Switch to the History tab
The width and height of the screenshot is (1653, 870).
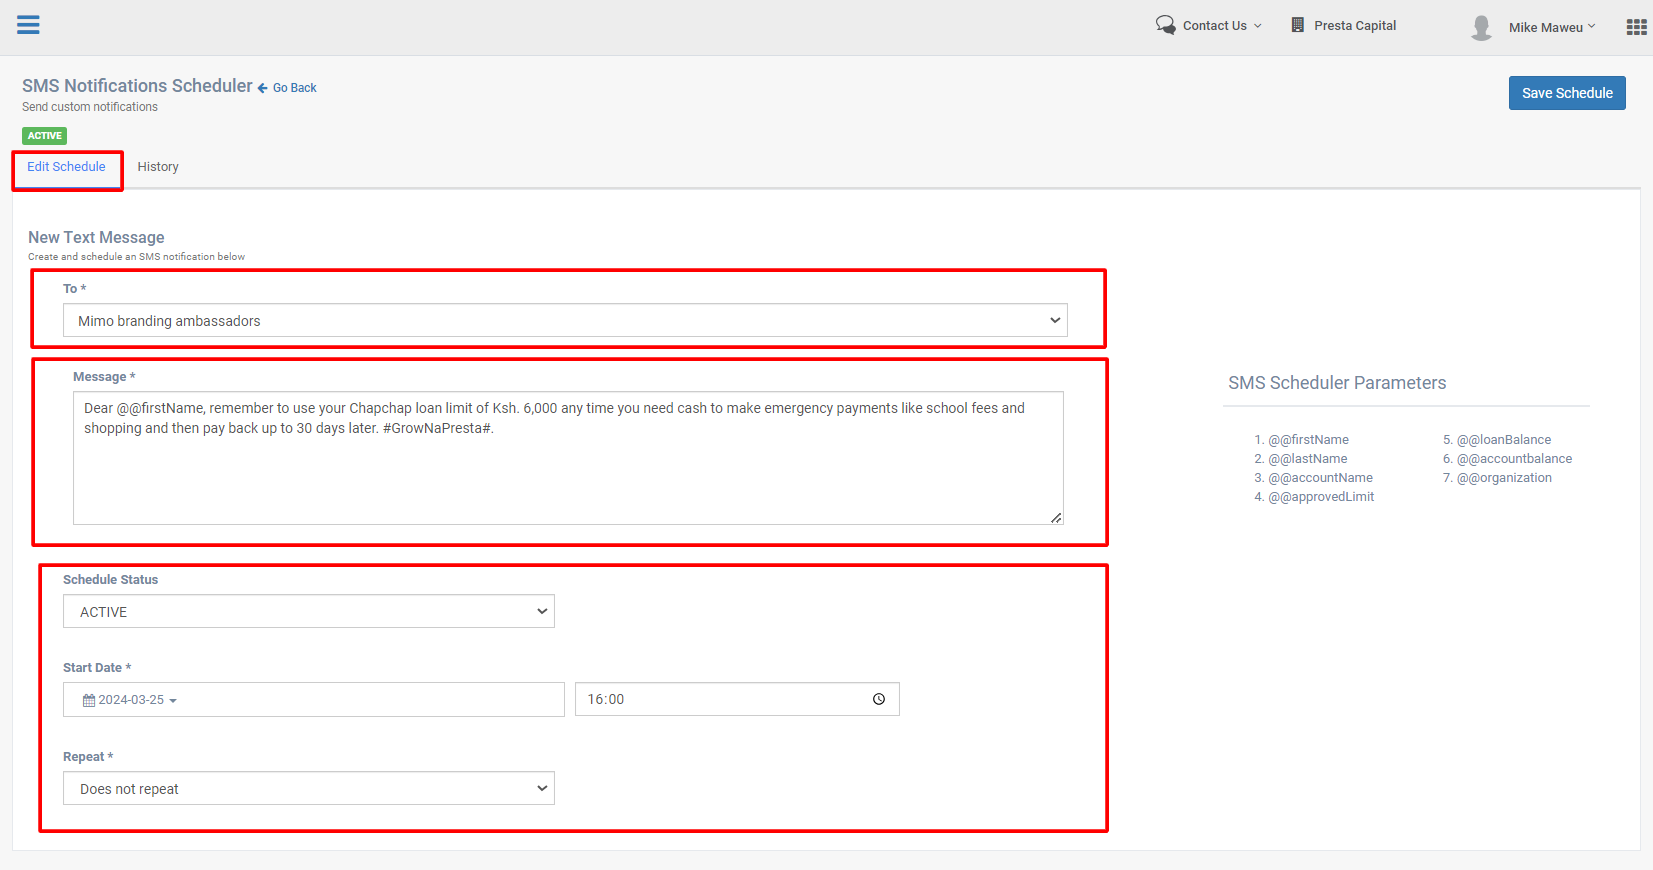pos(158,167)
